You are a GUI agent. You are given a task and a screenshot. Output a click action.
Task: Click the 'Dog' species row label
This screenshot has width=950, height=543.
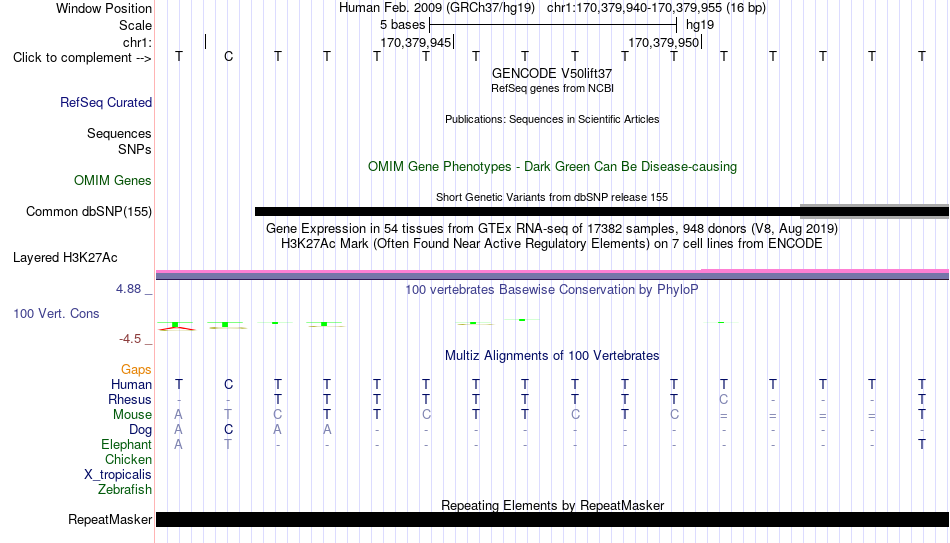[x=140, y=430]
